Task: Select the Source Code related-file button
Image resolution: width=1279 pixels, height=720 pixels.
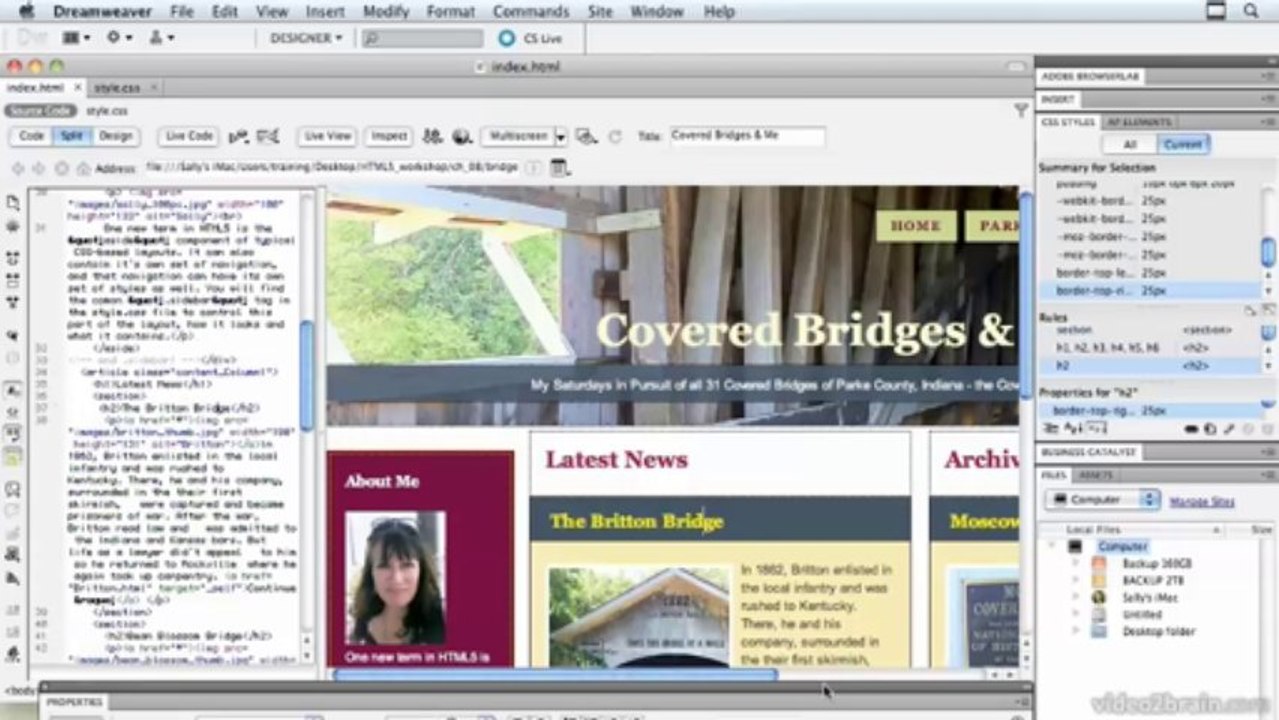Action: [x=41, y=111]
